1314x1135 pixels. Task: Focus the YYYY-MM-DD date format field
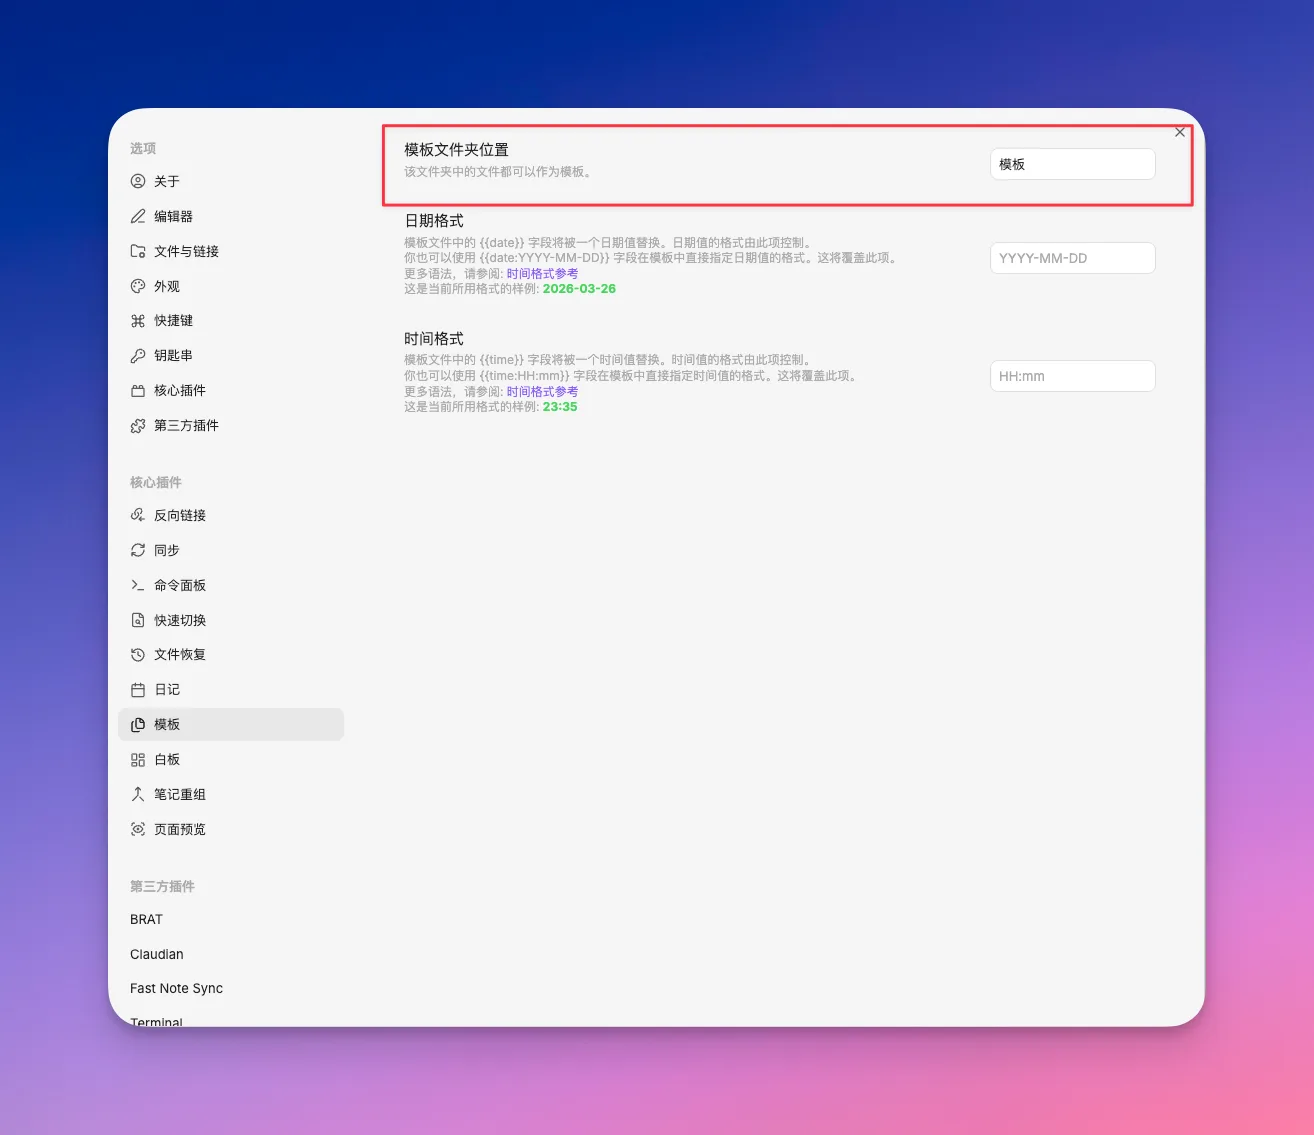[1073, 258]
